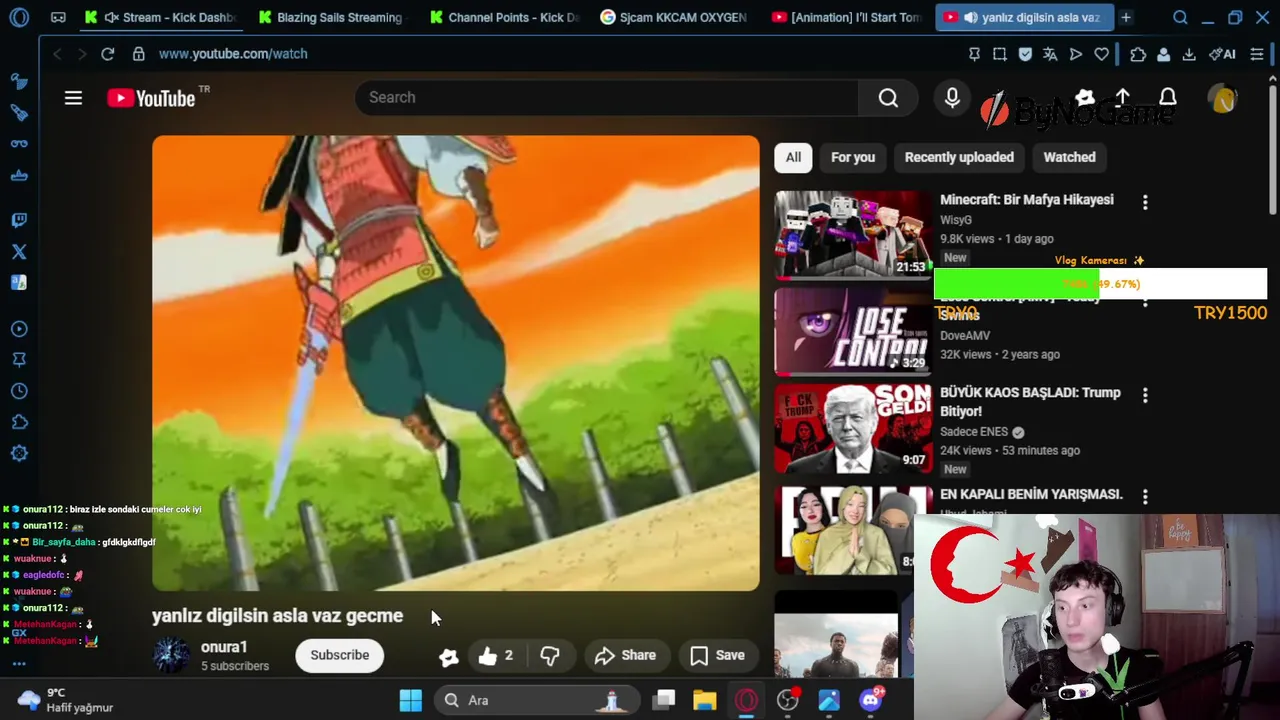Click the Sadece ENES channel name
The height and width of the screenshot is (720, 1280).
point(974,432)
